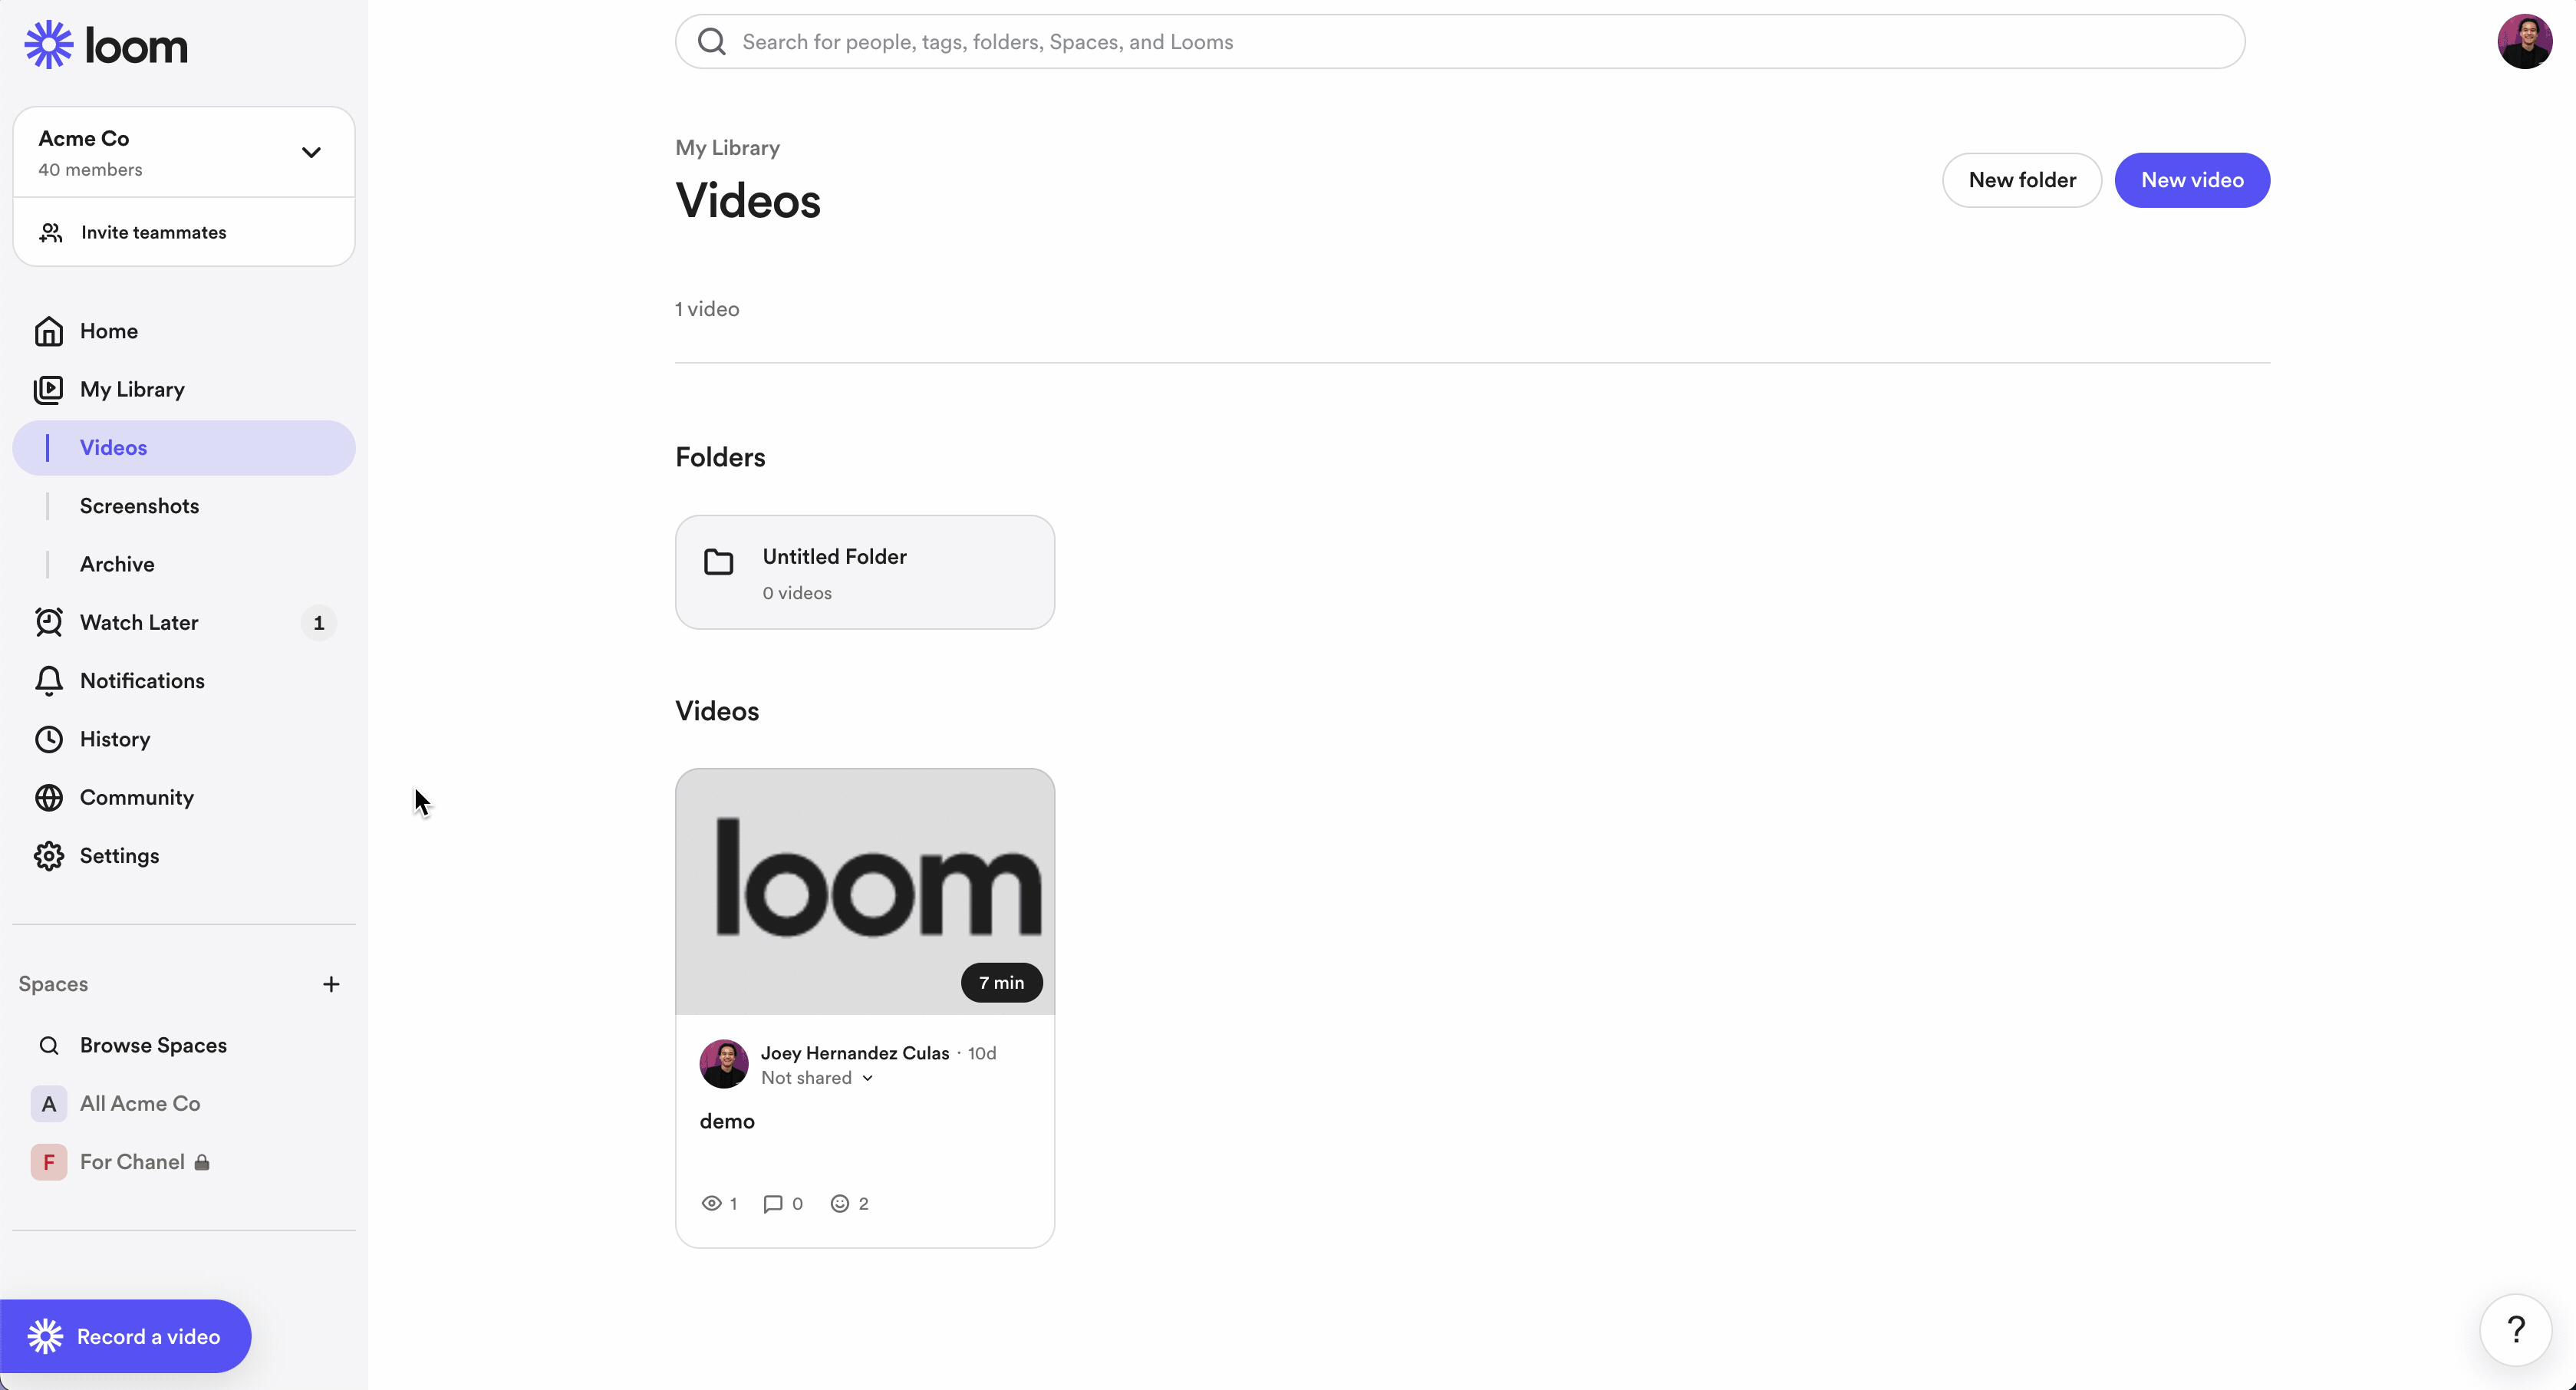Go to Watch Later list
The width and height of the screenshot is (2576, 1390).
coord(139,623)
